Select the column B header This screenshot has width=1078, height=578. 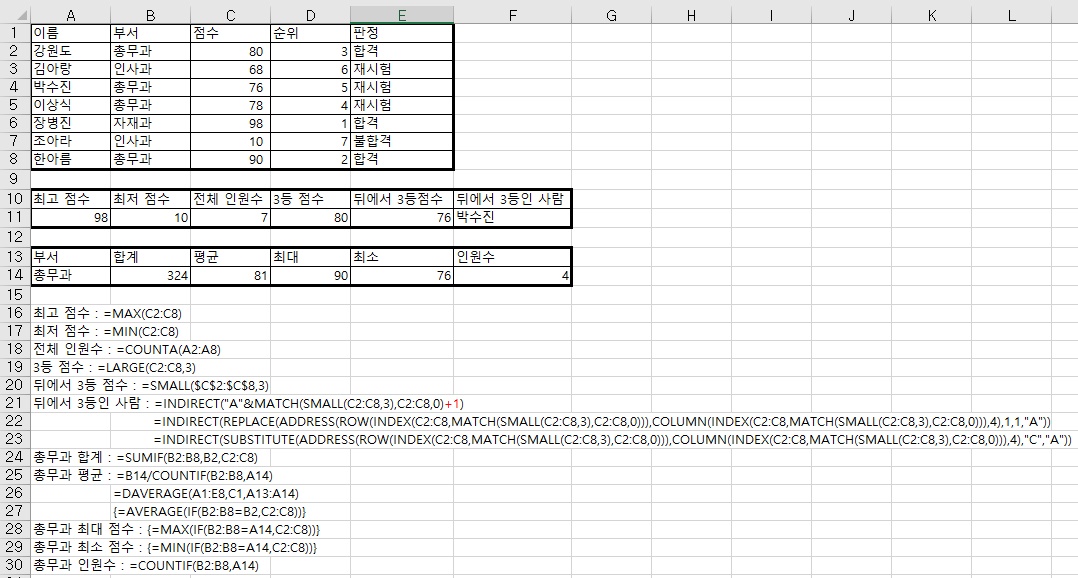(151, 15)
